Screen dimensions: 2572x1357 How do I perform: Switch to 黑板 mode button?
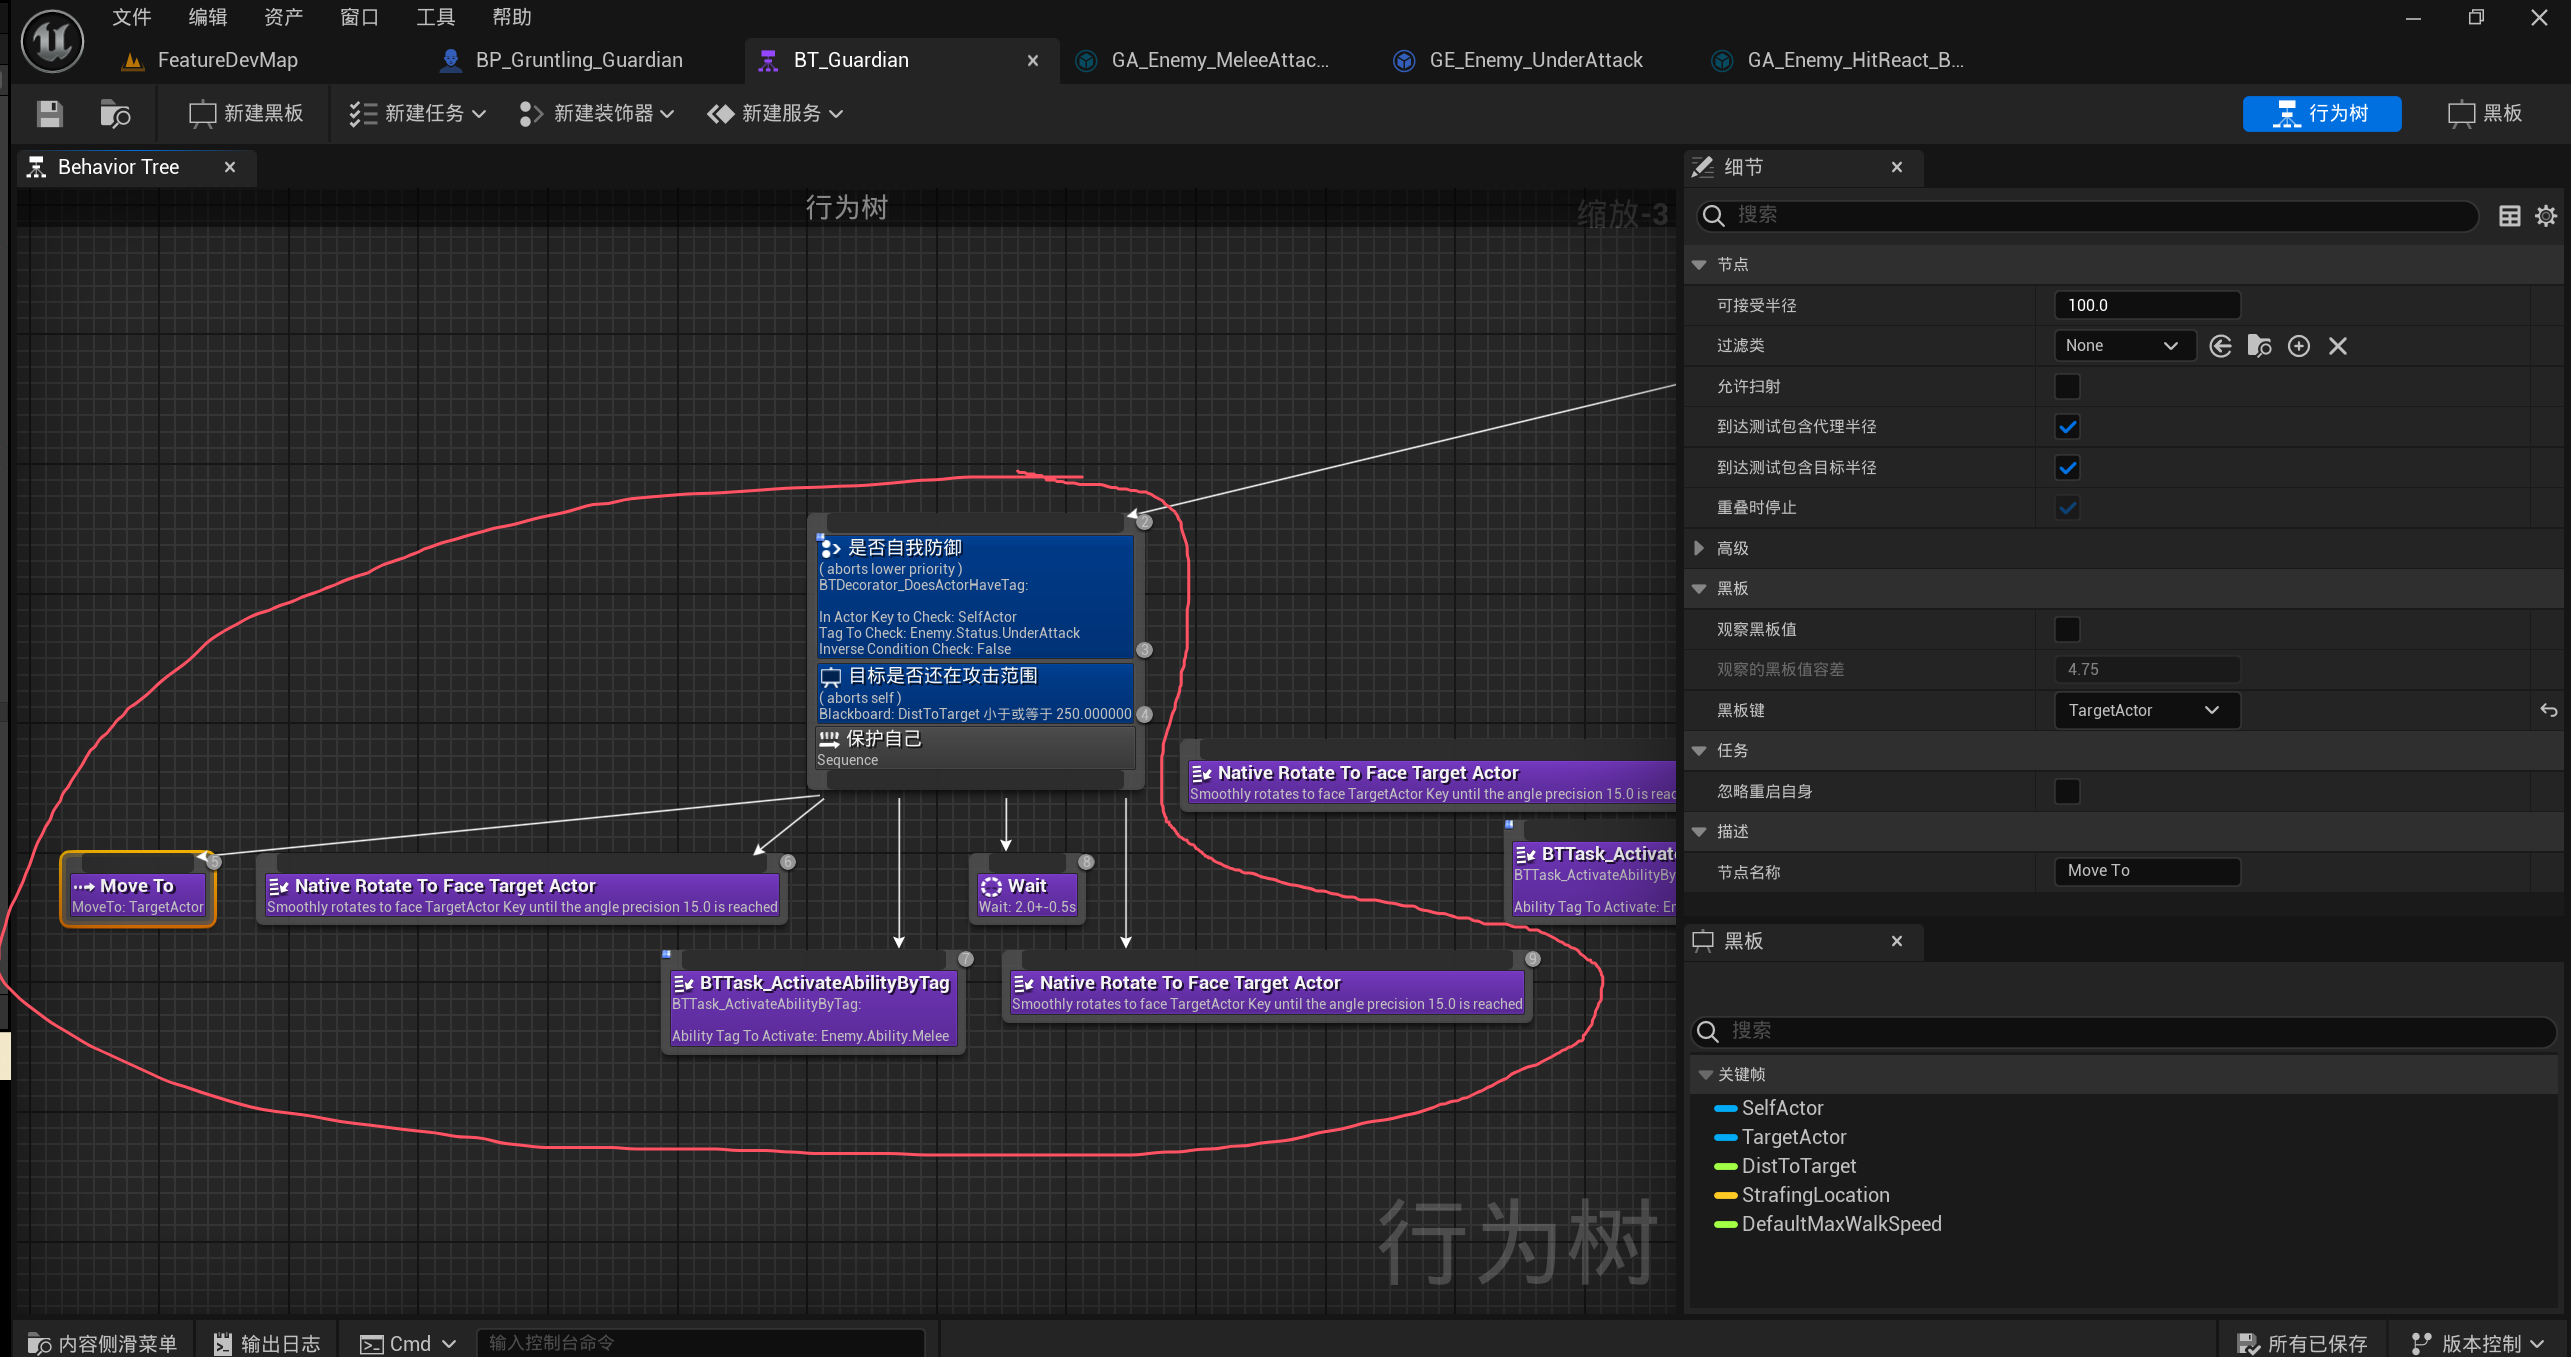[x=2485, y=114]
